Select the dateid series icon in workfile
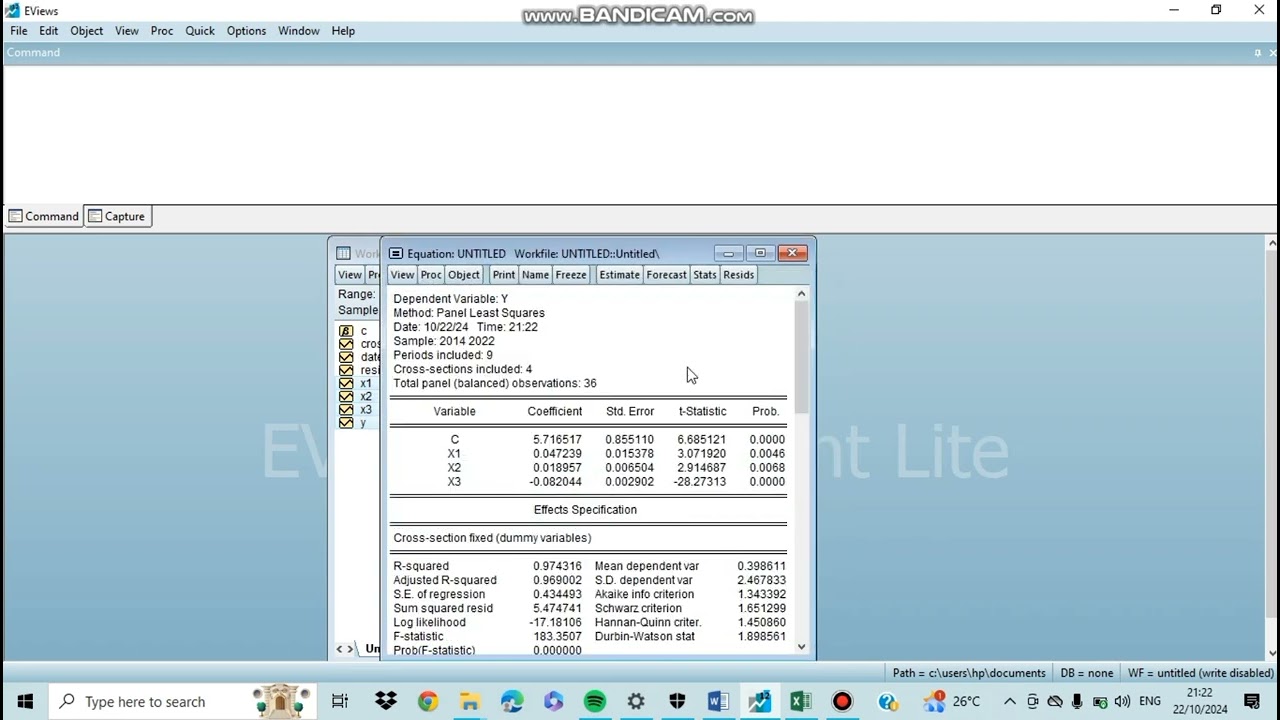This screenshot has height=720, width=1280. 346,357
